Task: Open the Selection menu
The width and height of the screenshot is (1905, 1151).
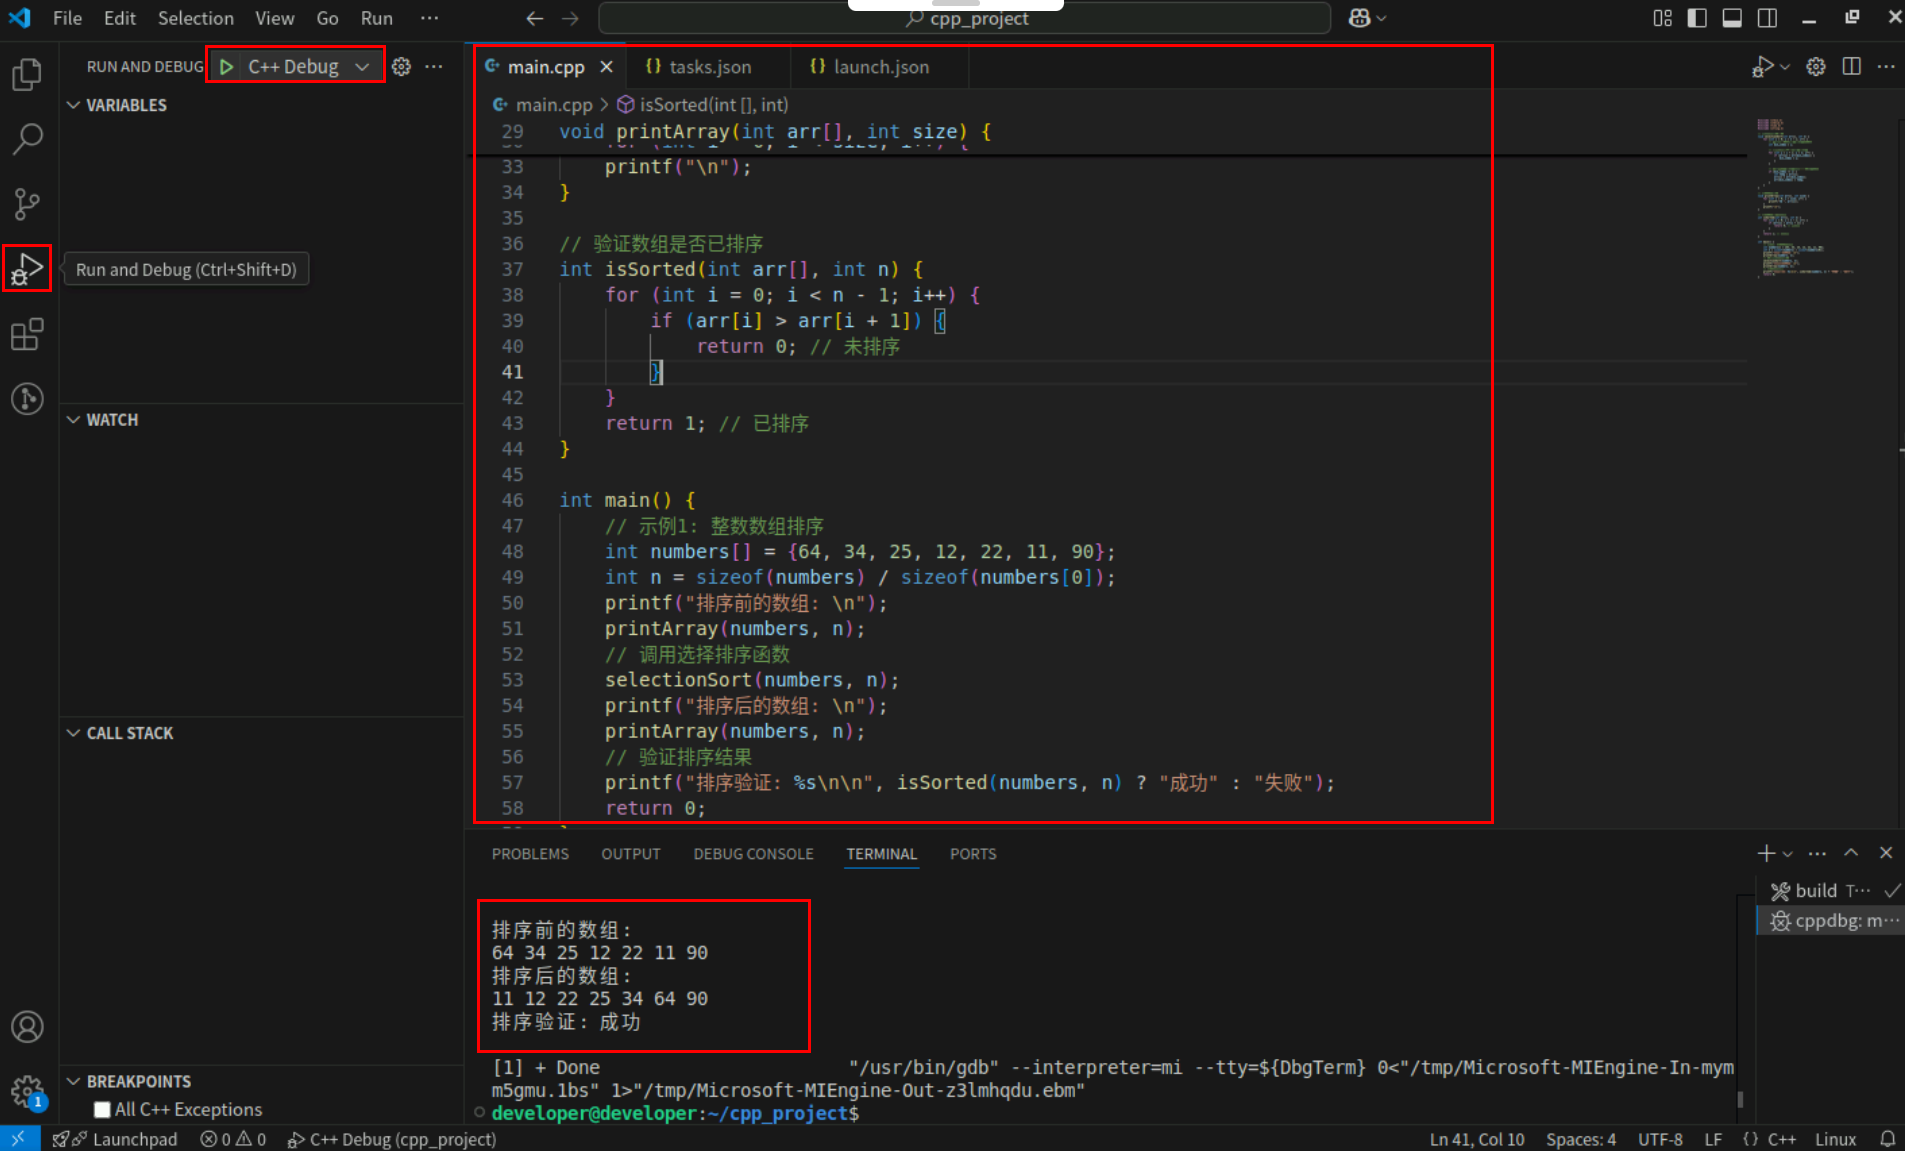Action: coord(195,18)
